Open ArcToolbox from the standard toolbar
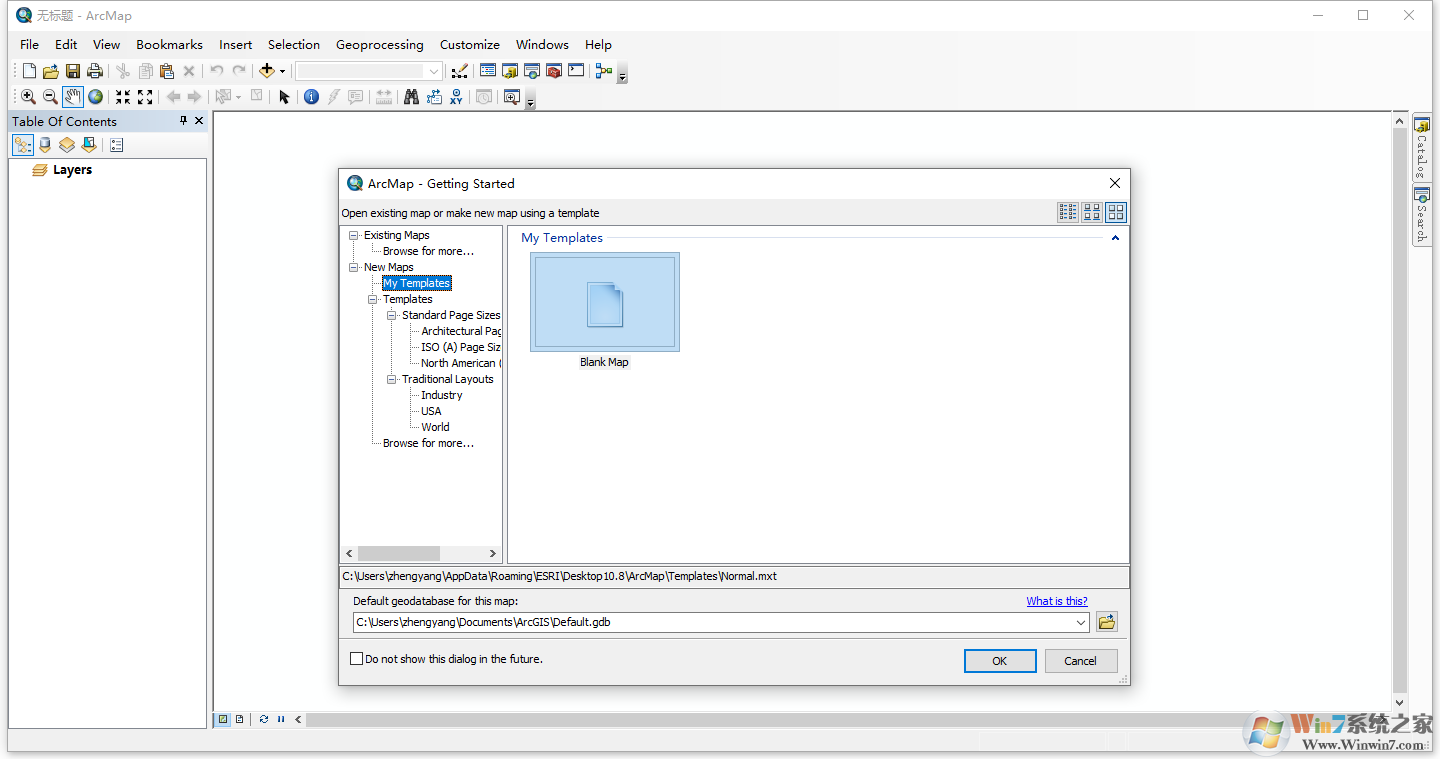The image size is (1440, 759). click(553, 71)
